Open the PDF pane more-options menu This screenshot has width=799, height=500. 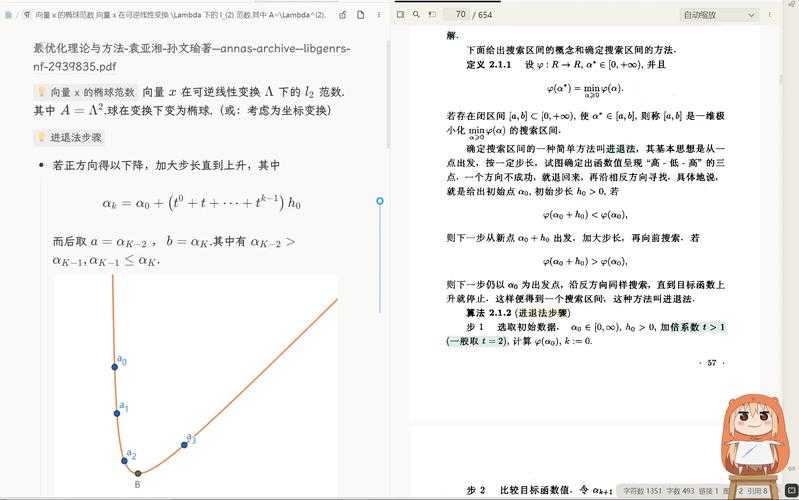770,15
